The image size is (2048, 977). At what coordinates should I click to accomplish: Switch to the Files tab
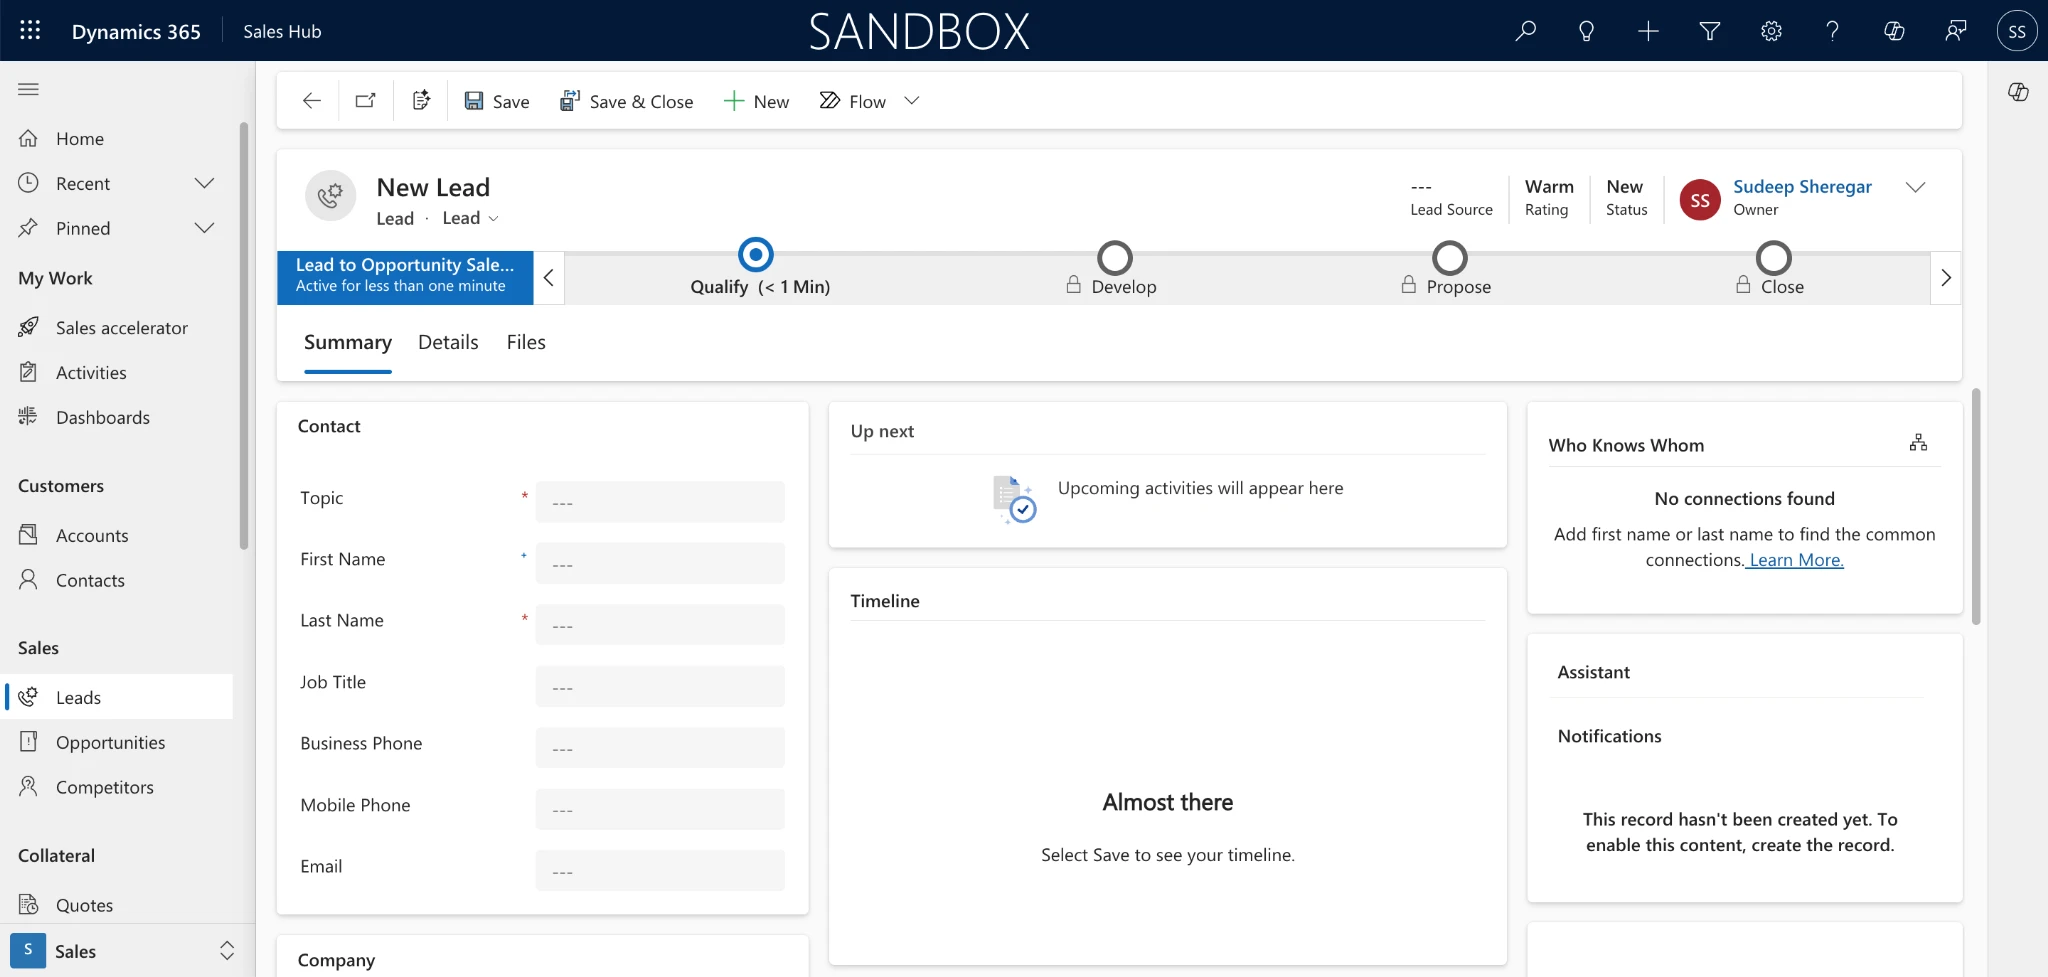tap(526, 342)
